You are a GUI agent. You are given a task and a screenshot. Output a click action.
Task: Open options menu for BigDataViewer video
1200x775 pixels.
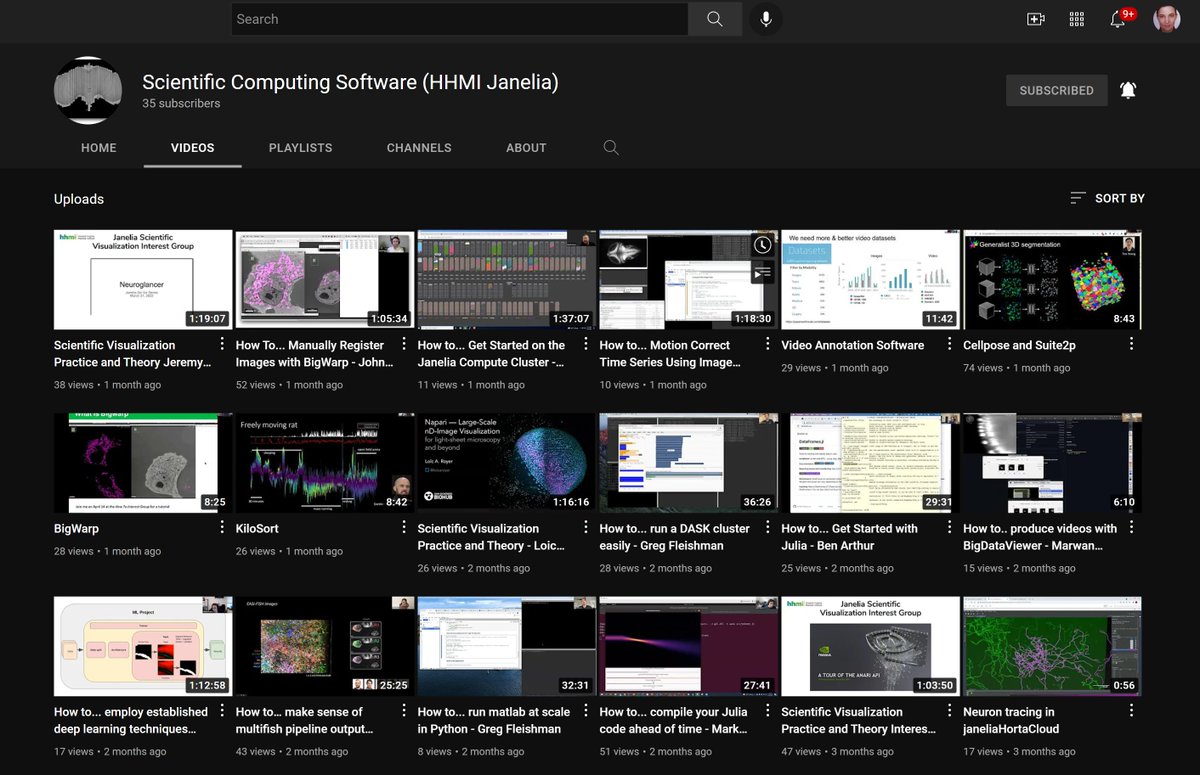coord(1132,528)
